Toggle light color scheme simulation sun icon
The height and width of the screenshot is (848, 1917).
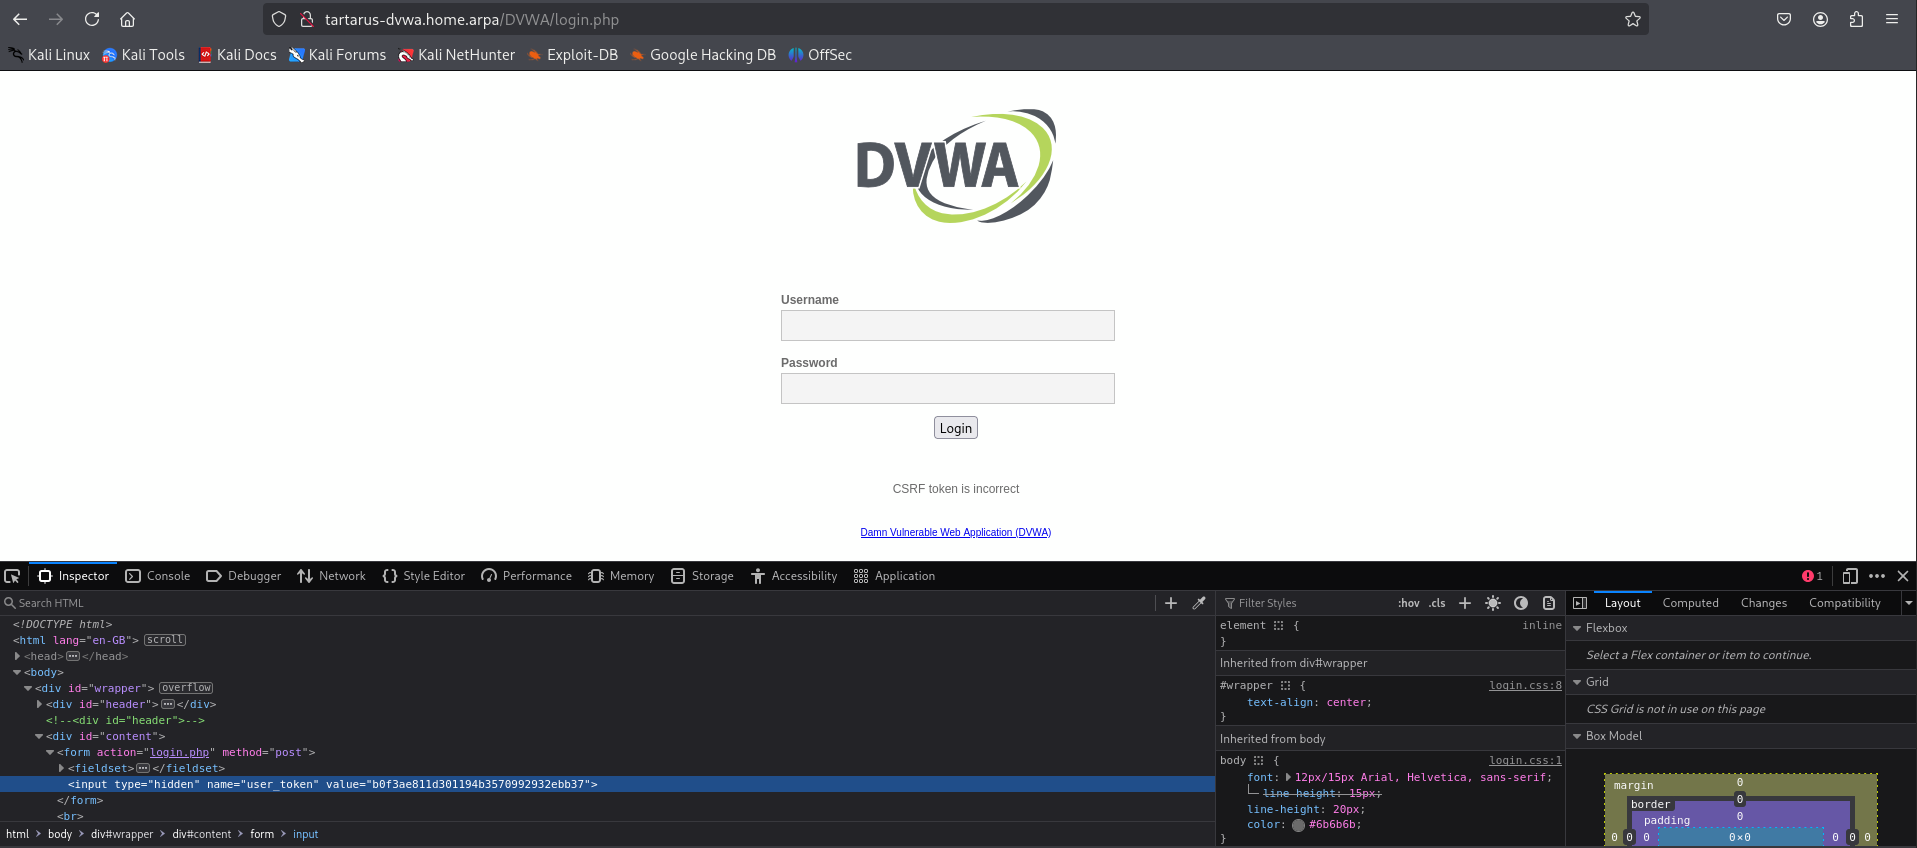1493,603
